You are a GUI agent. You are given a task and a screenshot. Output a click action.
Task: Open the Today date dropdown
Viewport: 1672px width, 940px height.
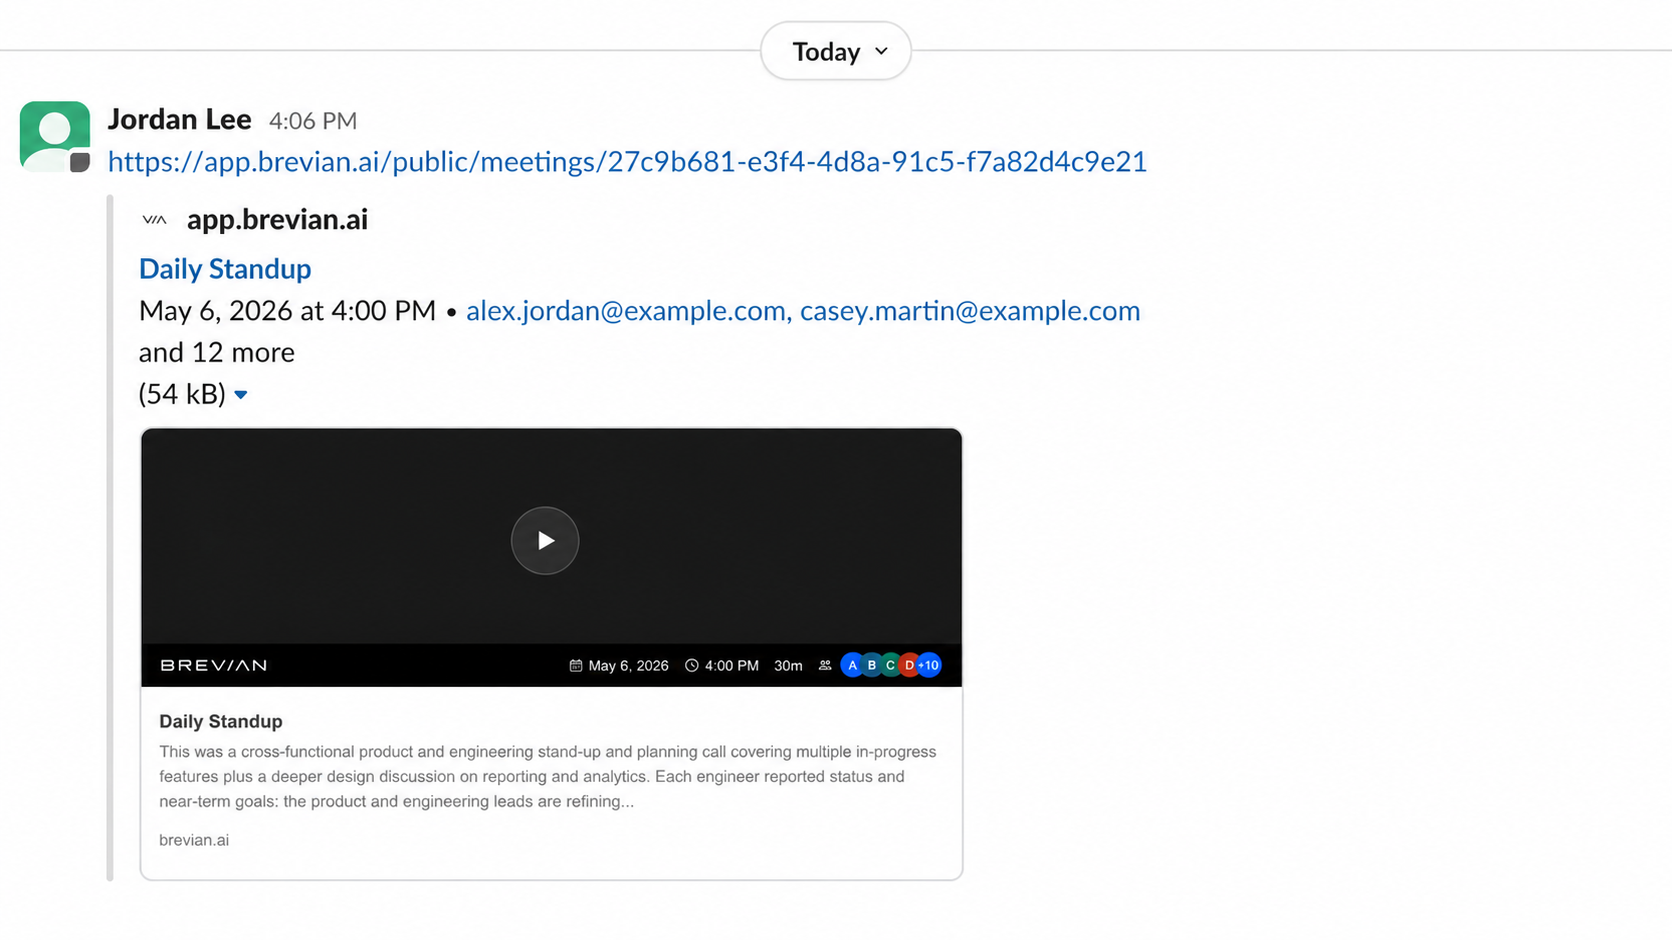[x=836, y=51]
